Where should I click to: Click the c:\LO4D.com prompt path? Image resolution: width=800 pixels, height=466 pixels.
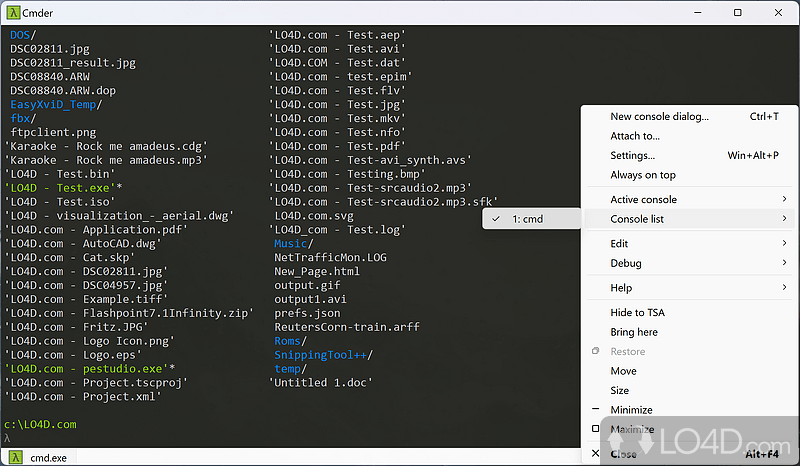40,425
